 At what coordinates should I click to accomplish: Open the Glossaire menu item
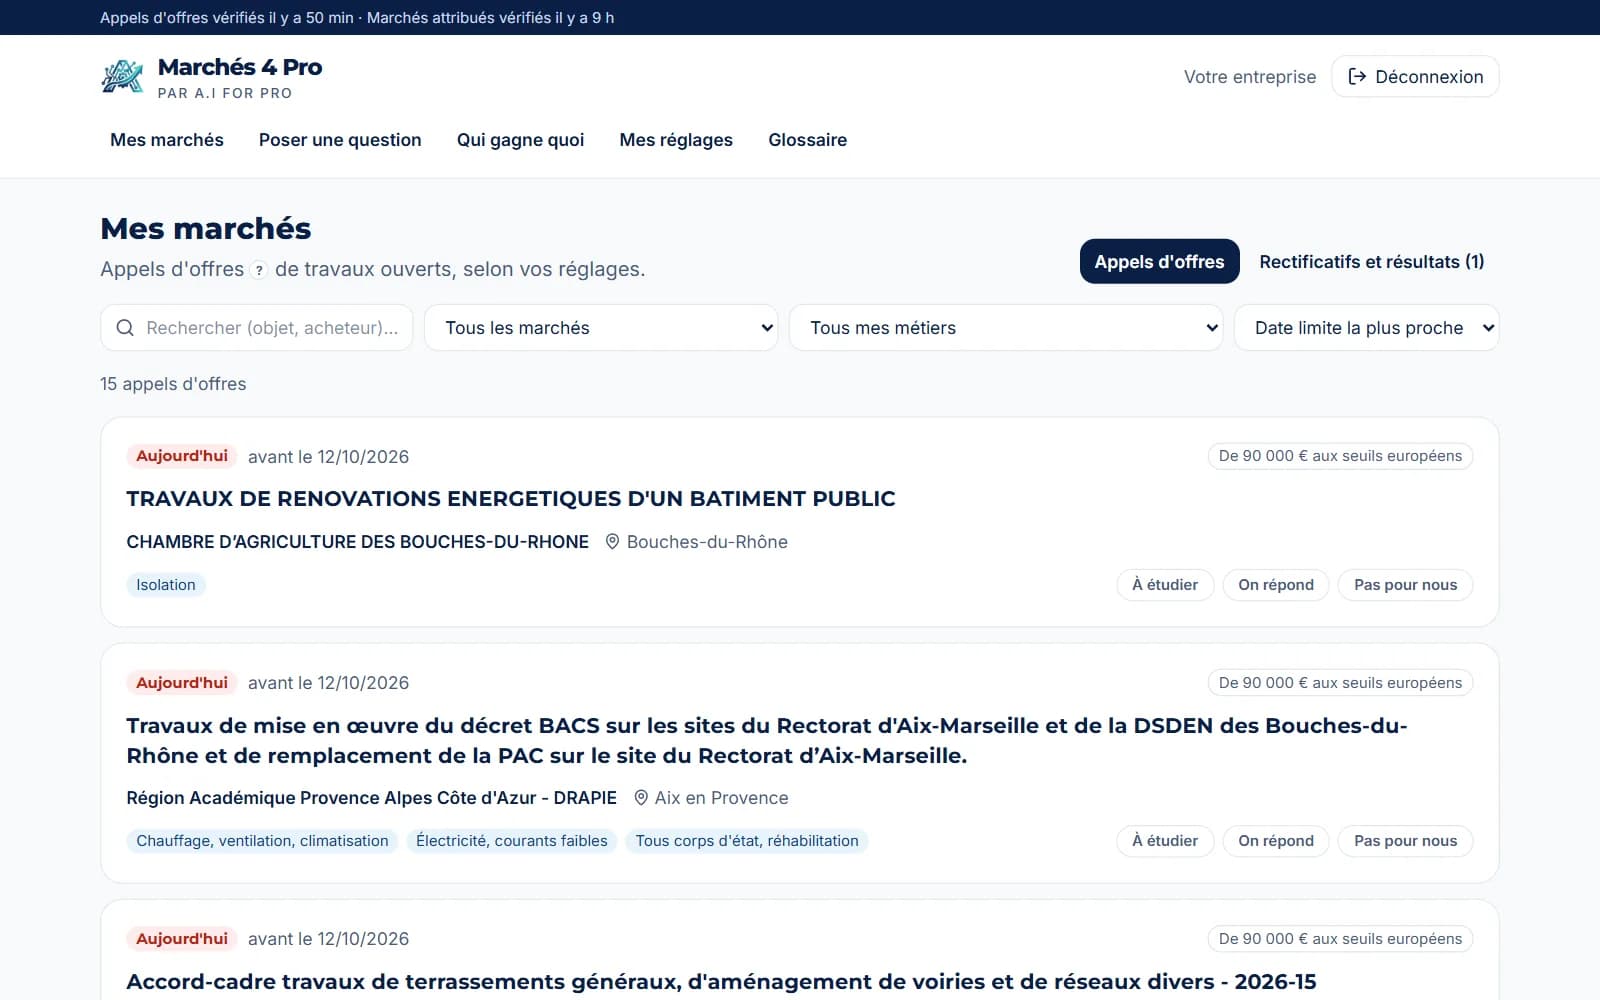(x=807, y=140)
